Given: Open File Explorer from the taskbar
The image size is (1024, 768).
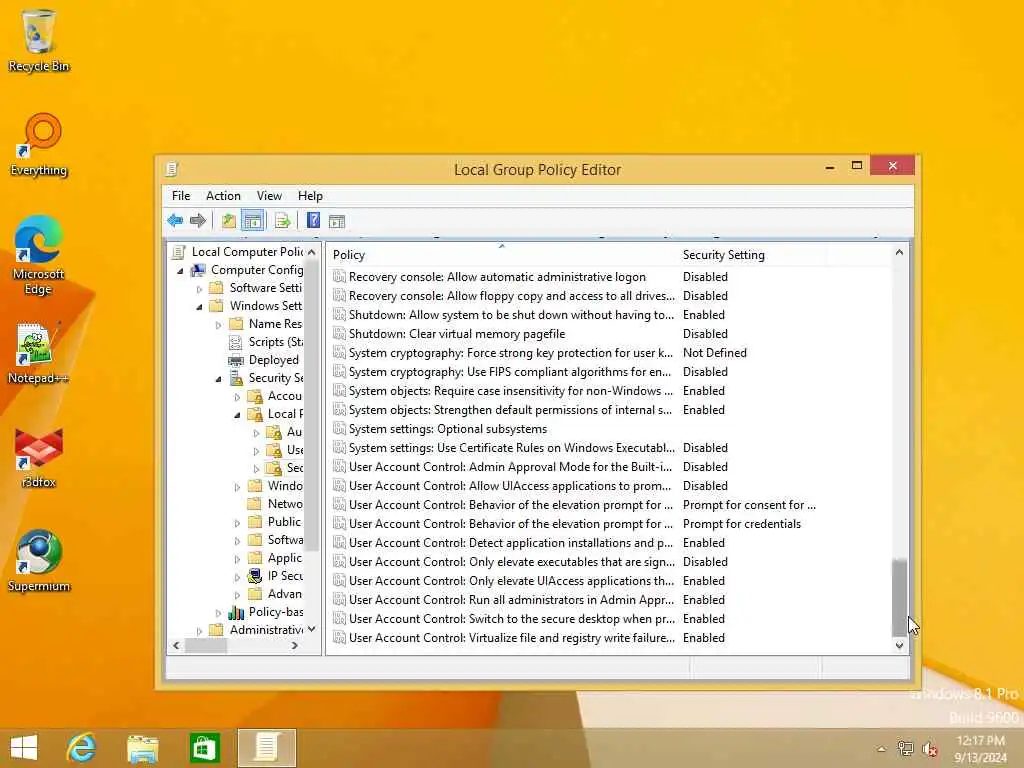Looking at the screenshot, I should 142,748.
